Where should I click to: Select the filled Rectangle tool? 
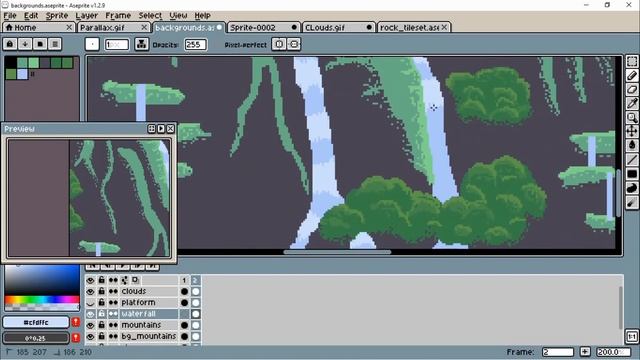[632, 174]
